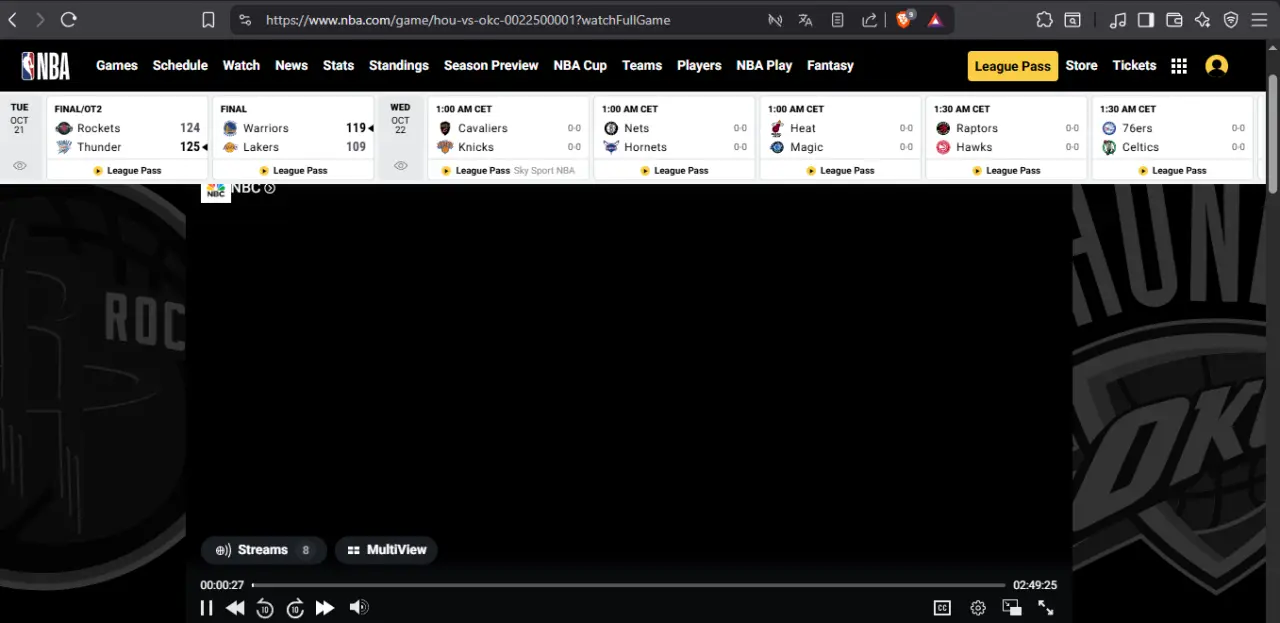This screenshot has height=623, width=1280.
Task: Go back in browser
Action: 13,20
